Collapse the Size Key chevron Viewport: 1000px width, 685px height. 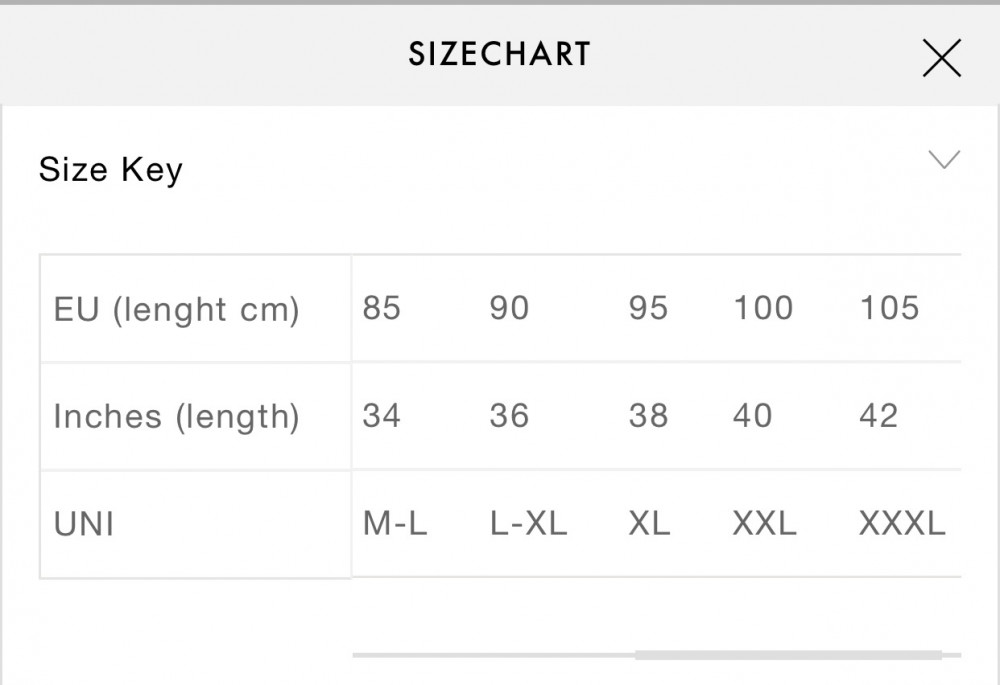[x=944, y=159]
